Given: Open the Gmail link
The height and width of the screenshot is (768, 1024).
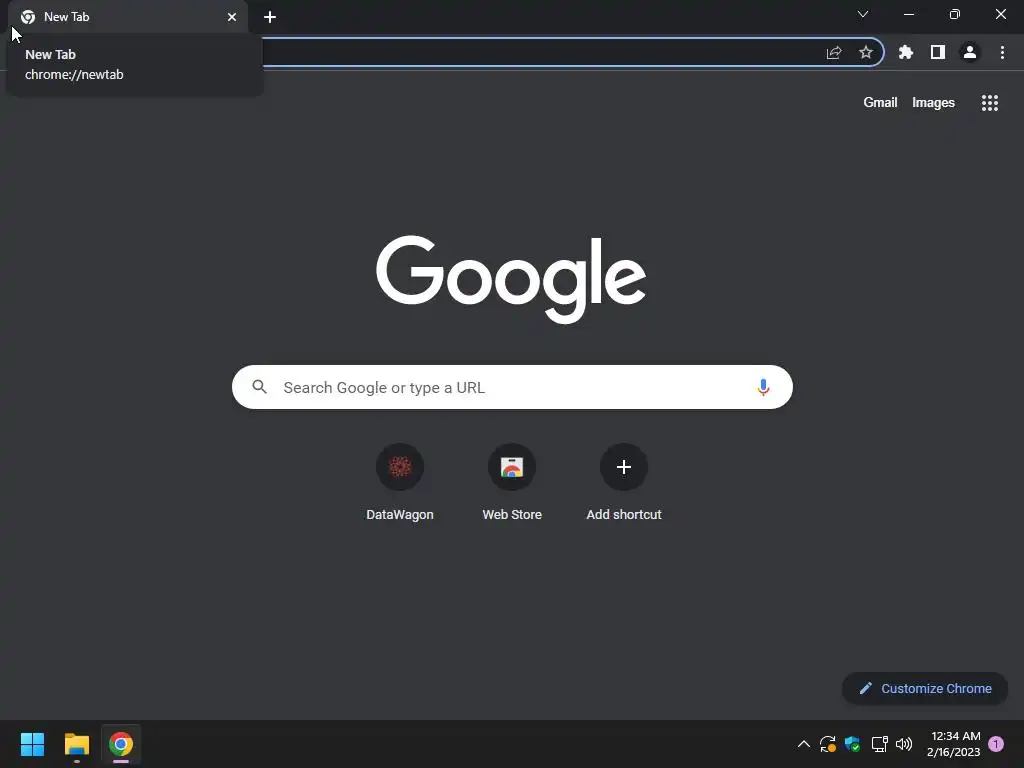Looking at the screenshot, I should tap(880, 103).
